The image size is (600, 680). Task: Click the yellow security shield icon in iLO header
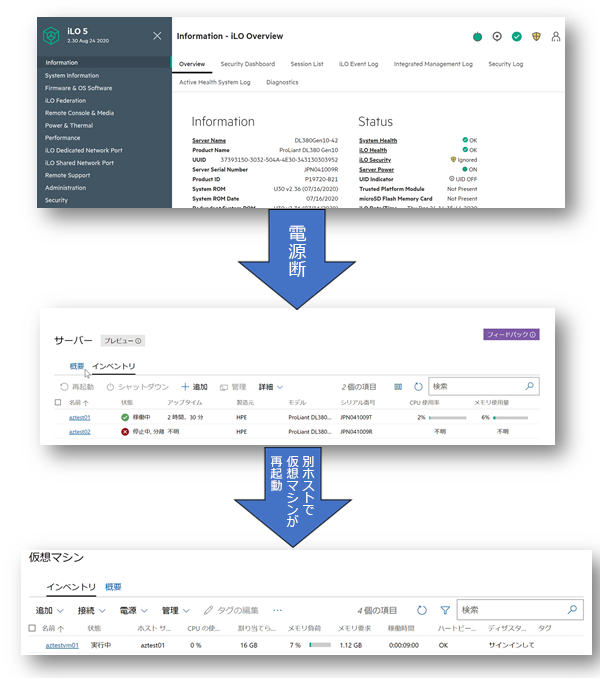(536, 37)
